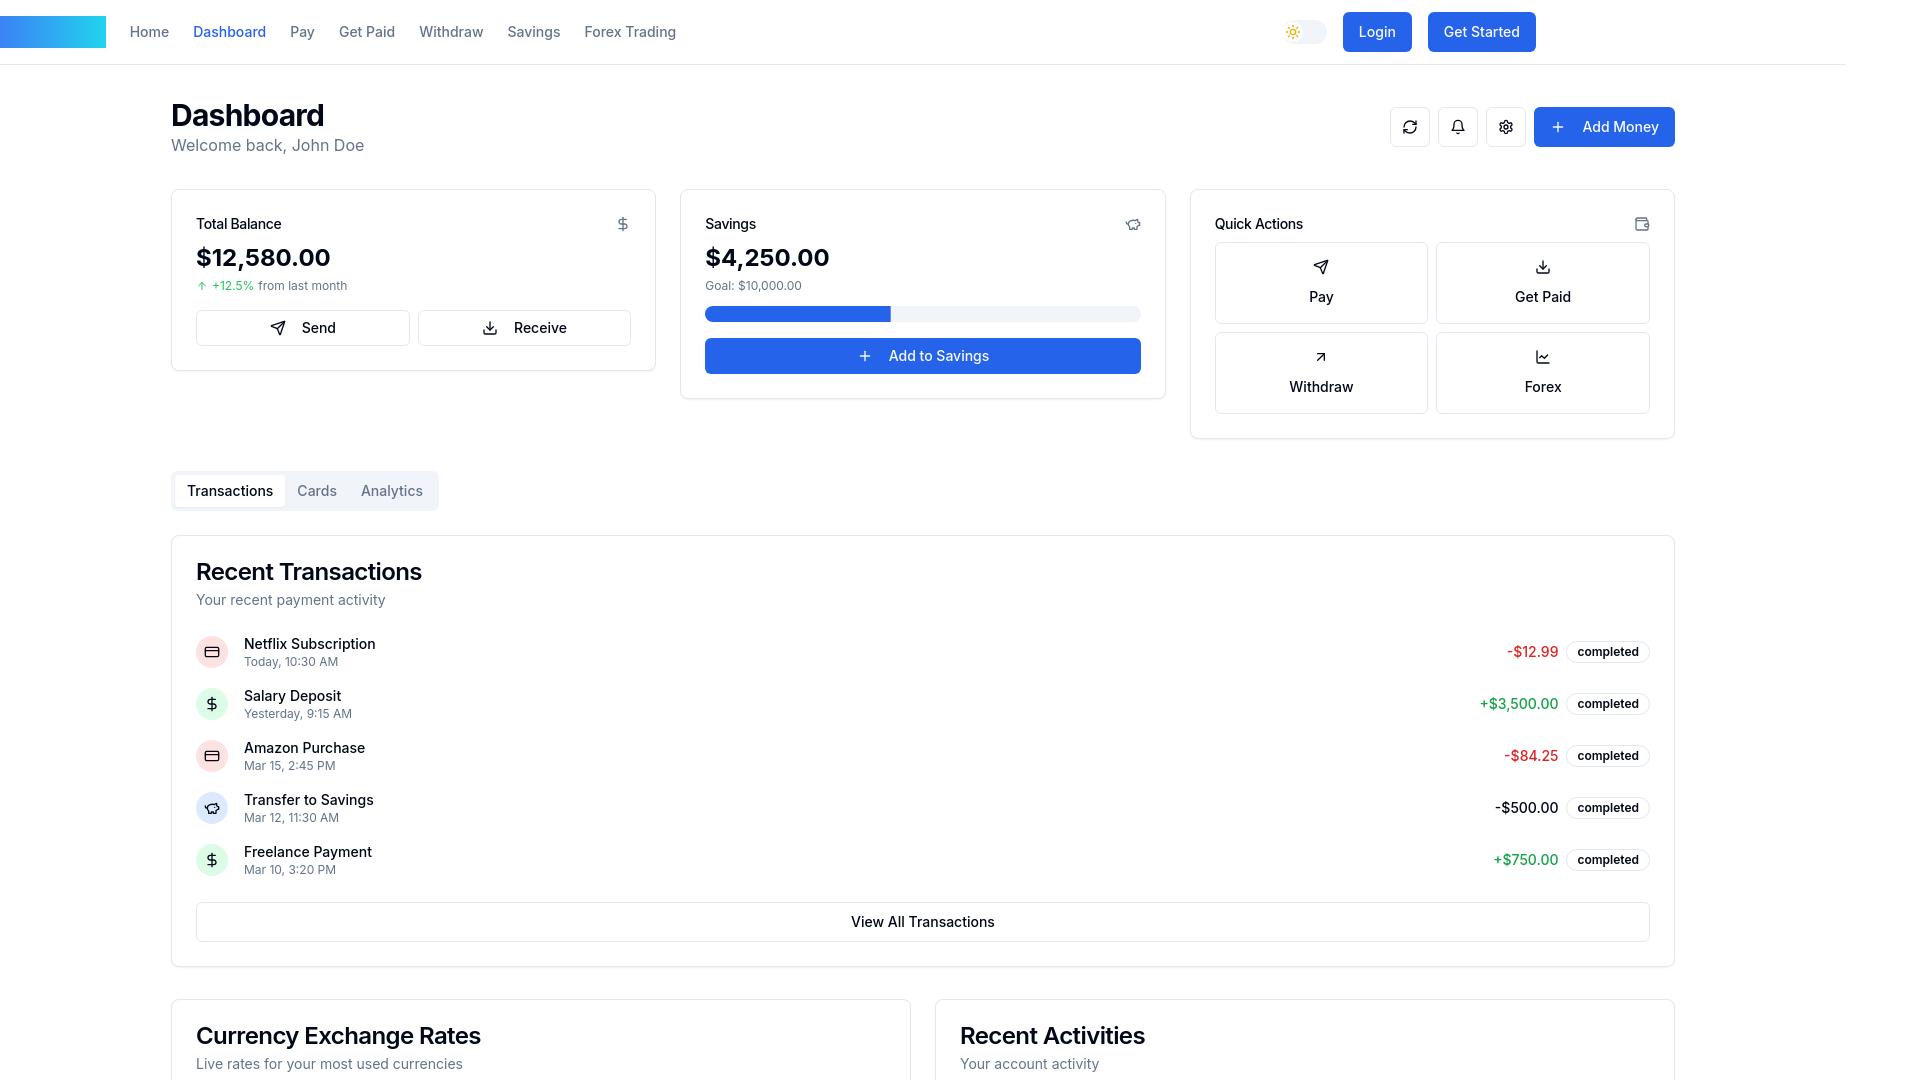Viewport: 1920px width, 1080px height.
Task: Click the Get Started button
Action: (1481, 32)
